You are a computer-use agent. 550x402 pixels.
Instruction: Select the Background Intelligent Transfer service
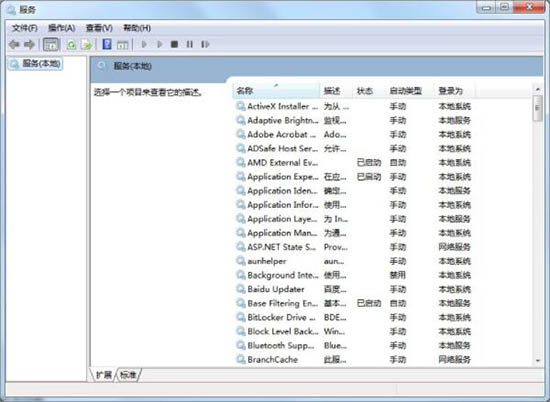(354, 275)
